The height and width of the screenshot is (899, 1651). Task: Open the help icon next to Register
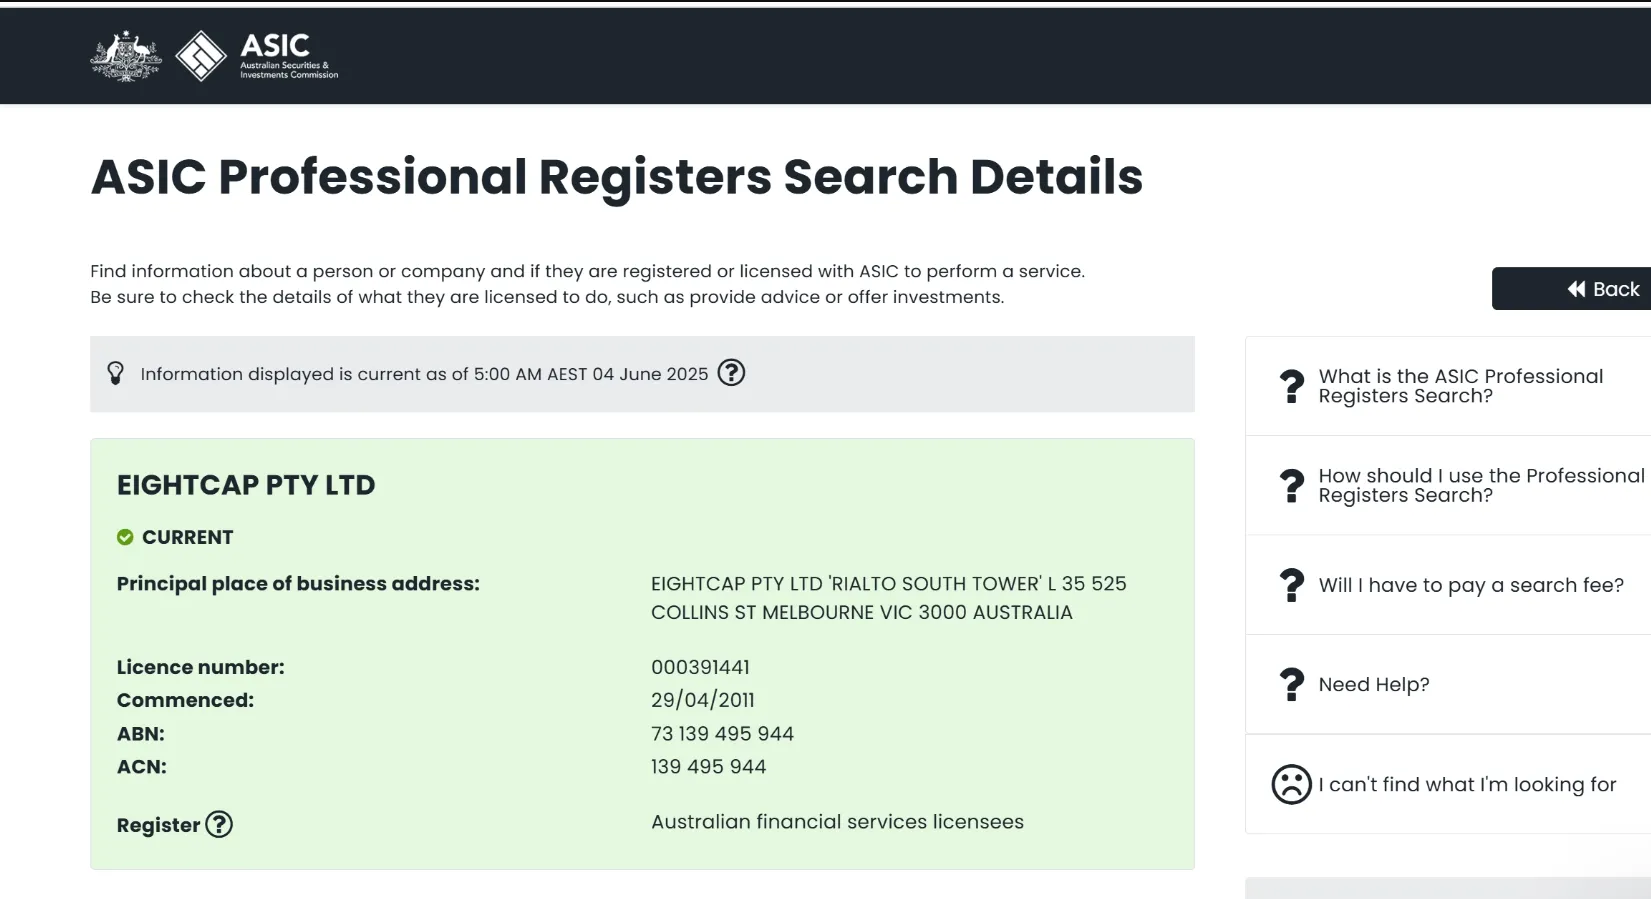(x=219, y=824)
